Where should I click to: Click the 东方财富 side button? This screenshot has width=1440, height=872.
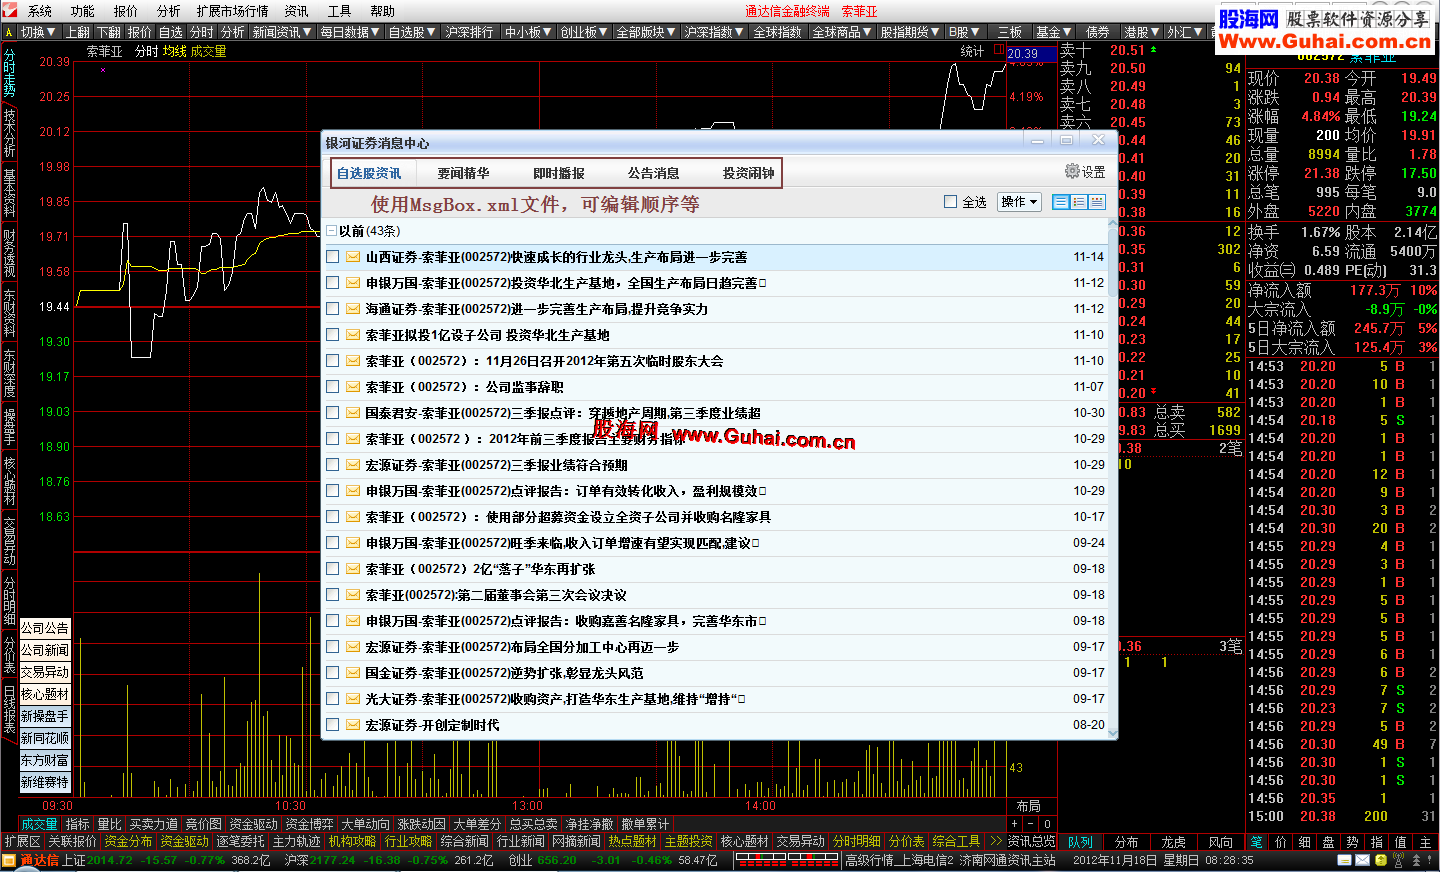click(x=45, y=760)
